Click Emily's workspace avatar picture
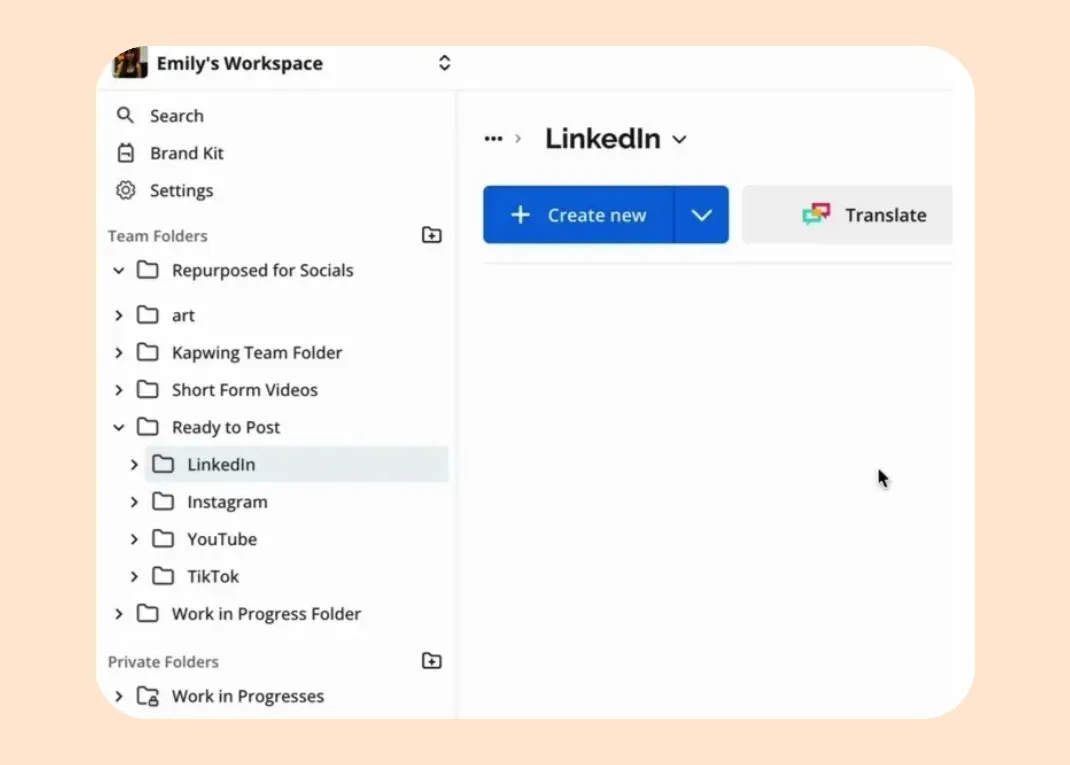The height and width of the screenshot is (765, 1070). [x=130, y=63]
